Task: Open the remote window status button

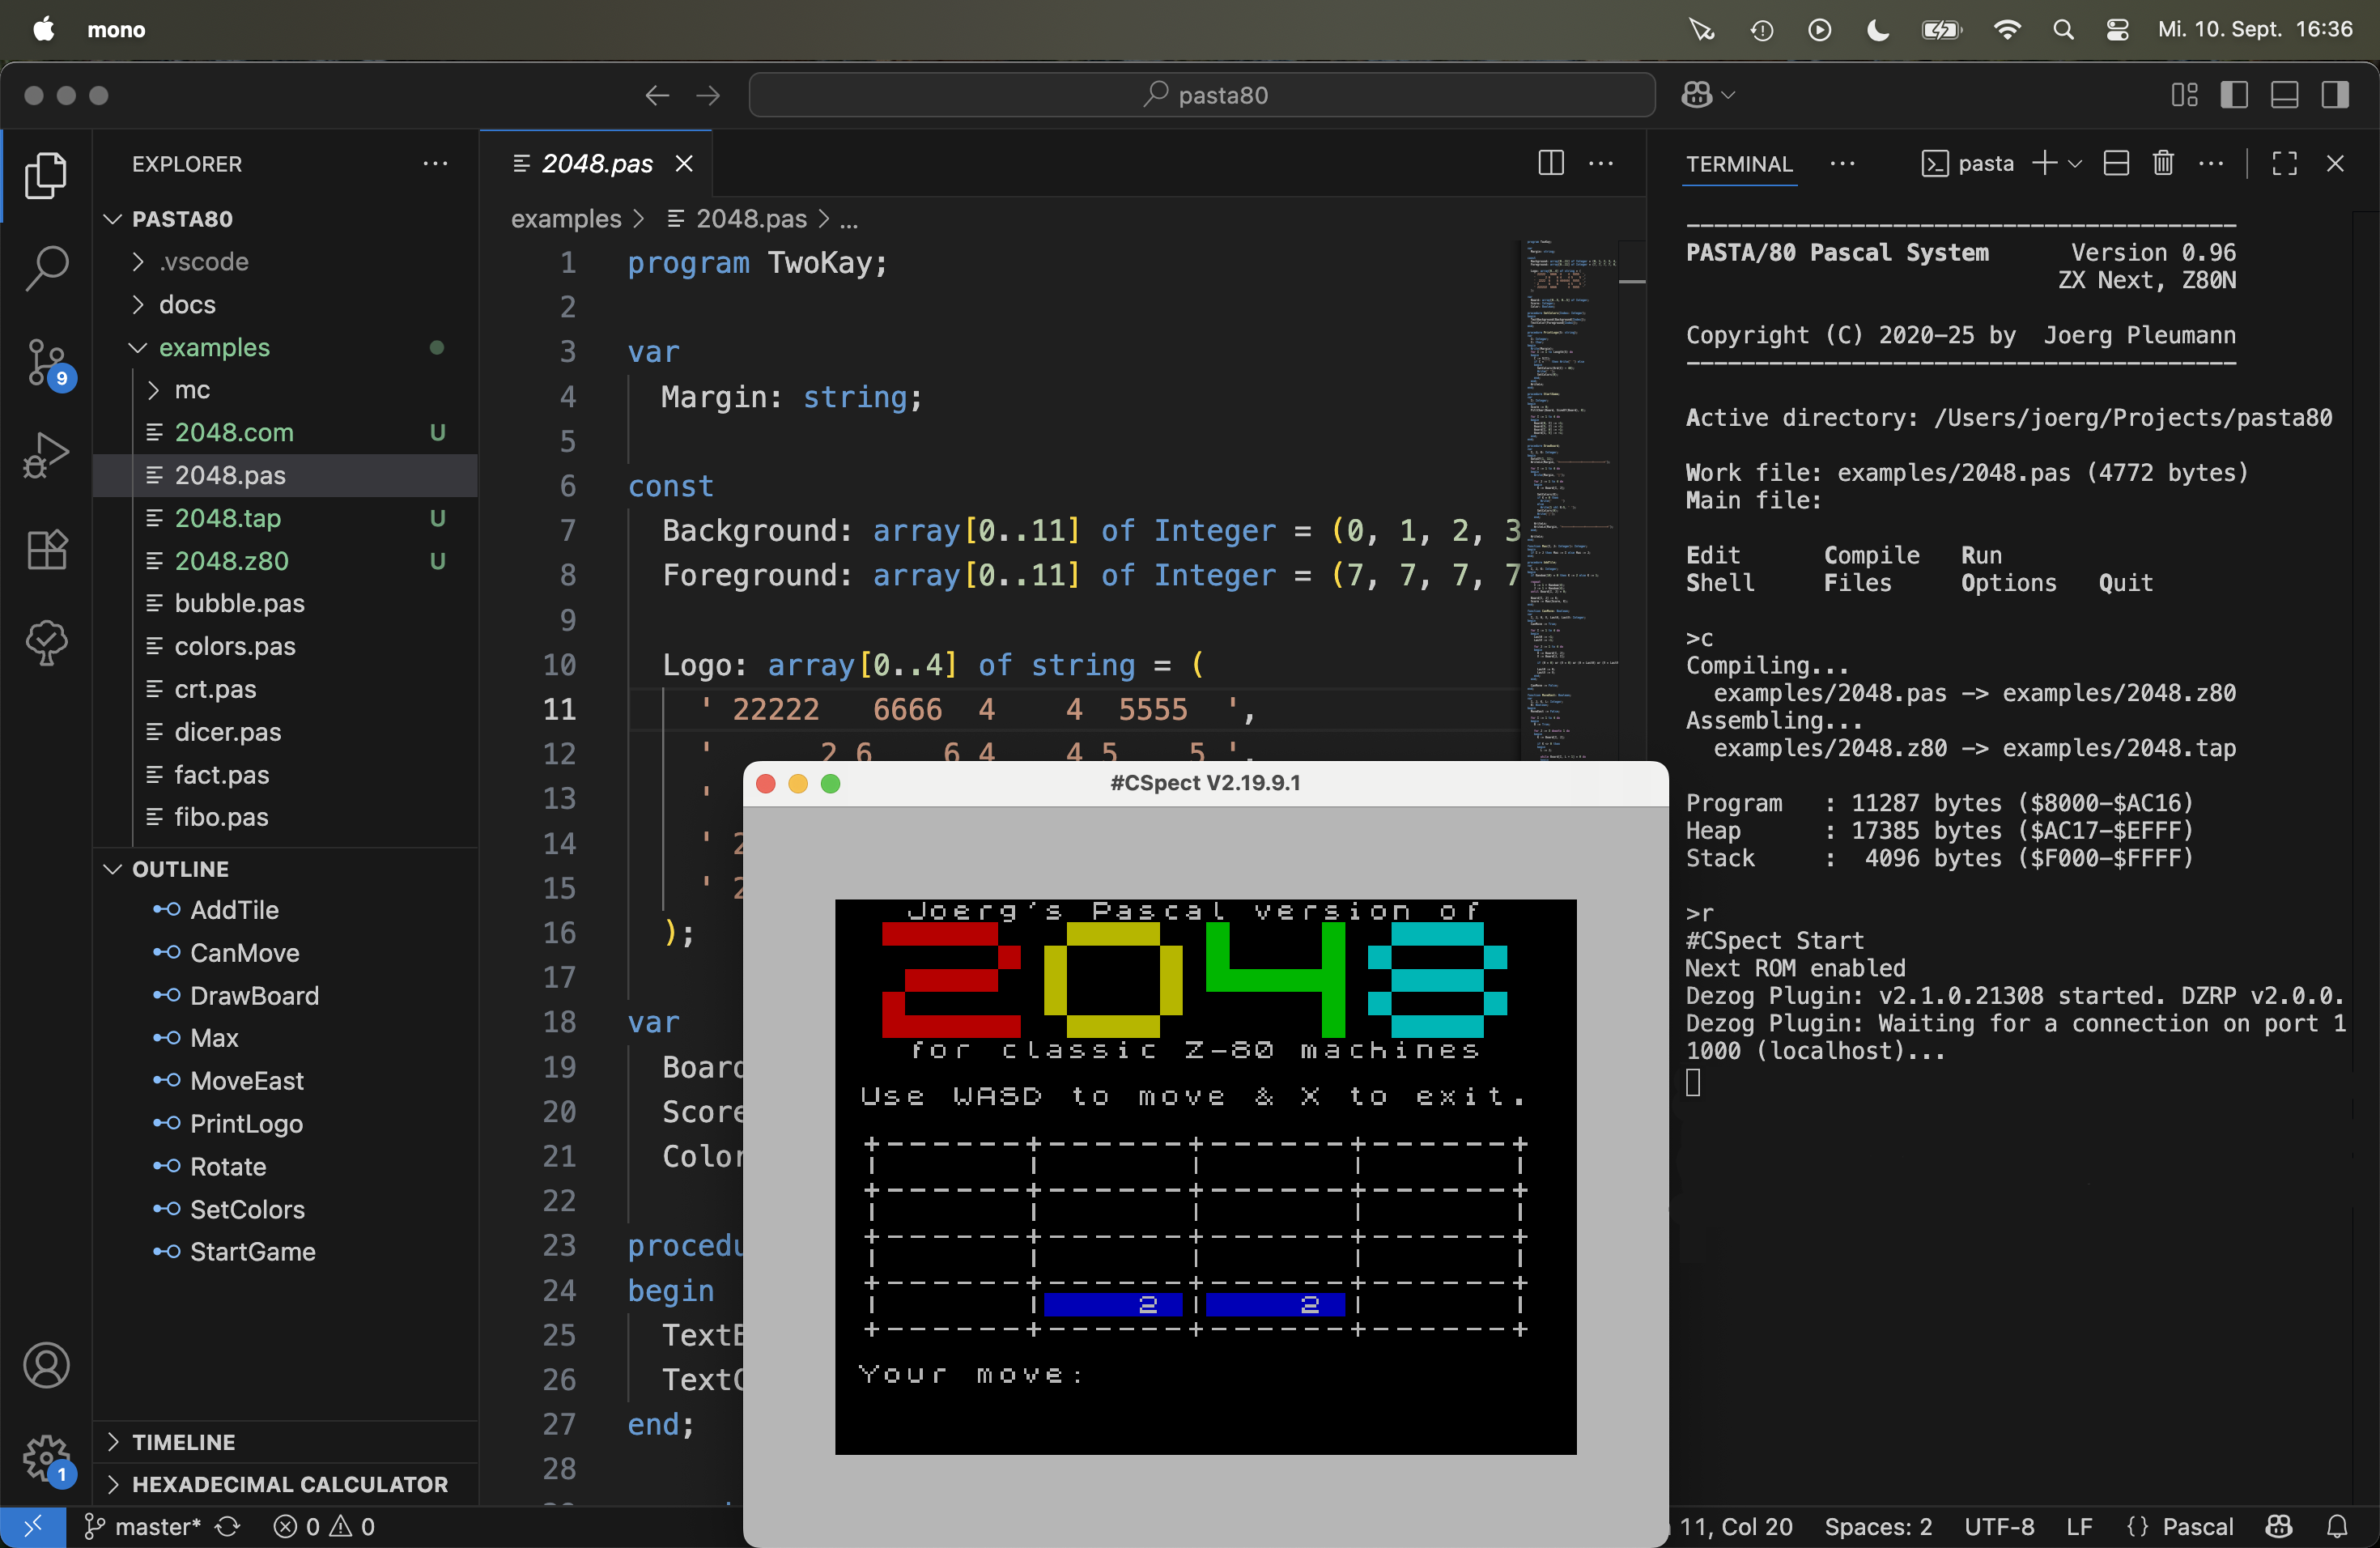Action: [33, 1527]
